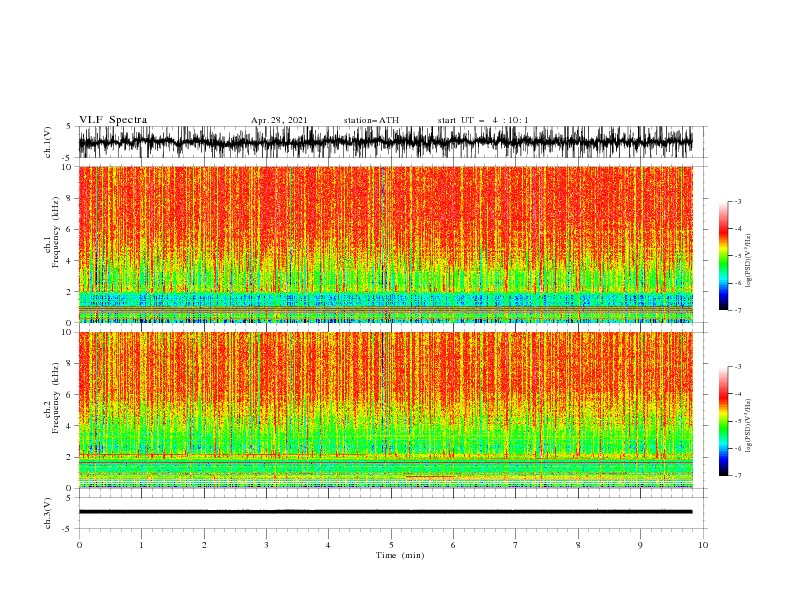
Task: Click the 'start UT = 4 :10: 1' text
Action: (x=483, y=120)
